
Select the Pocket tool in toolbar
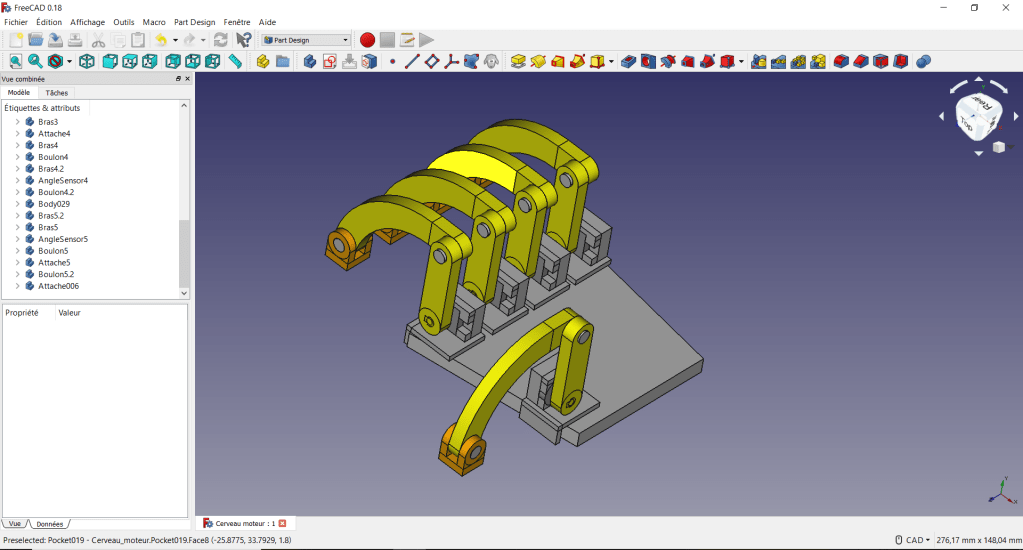628,62
